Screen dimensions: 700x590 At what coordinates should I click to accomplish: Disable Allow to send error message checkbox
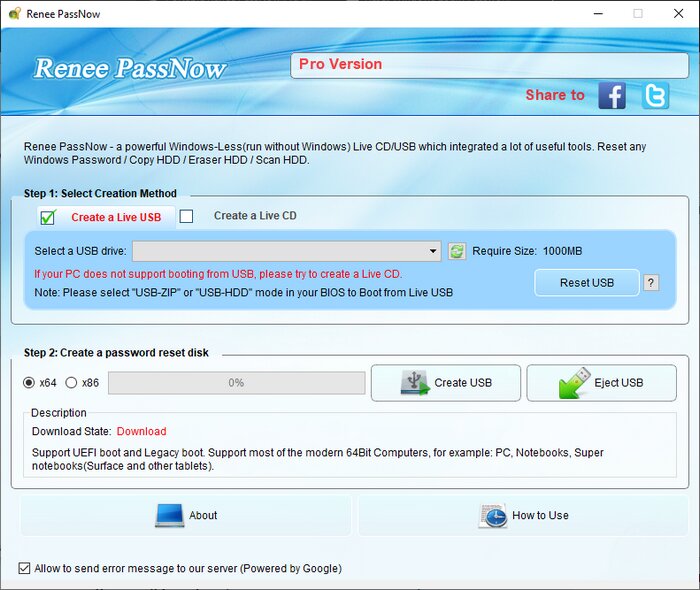[x=24, y=568]
